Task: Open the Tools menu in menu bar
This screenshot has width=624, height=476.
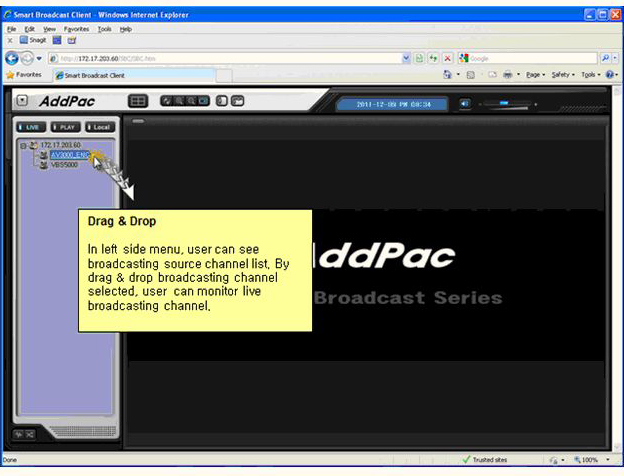Action: [105, 29]
